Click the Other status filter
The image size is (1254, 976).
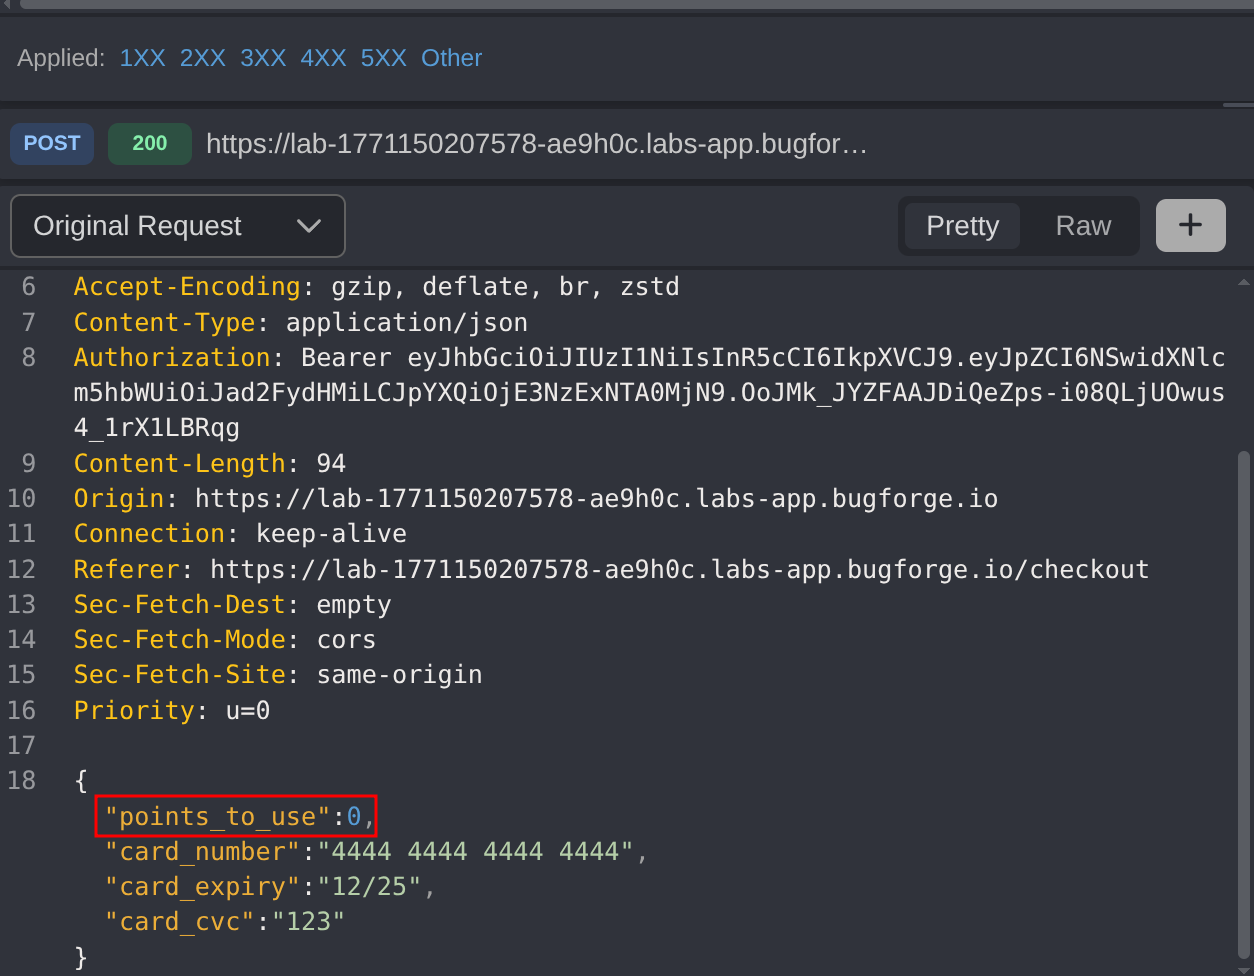(x=451, y=58)
